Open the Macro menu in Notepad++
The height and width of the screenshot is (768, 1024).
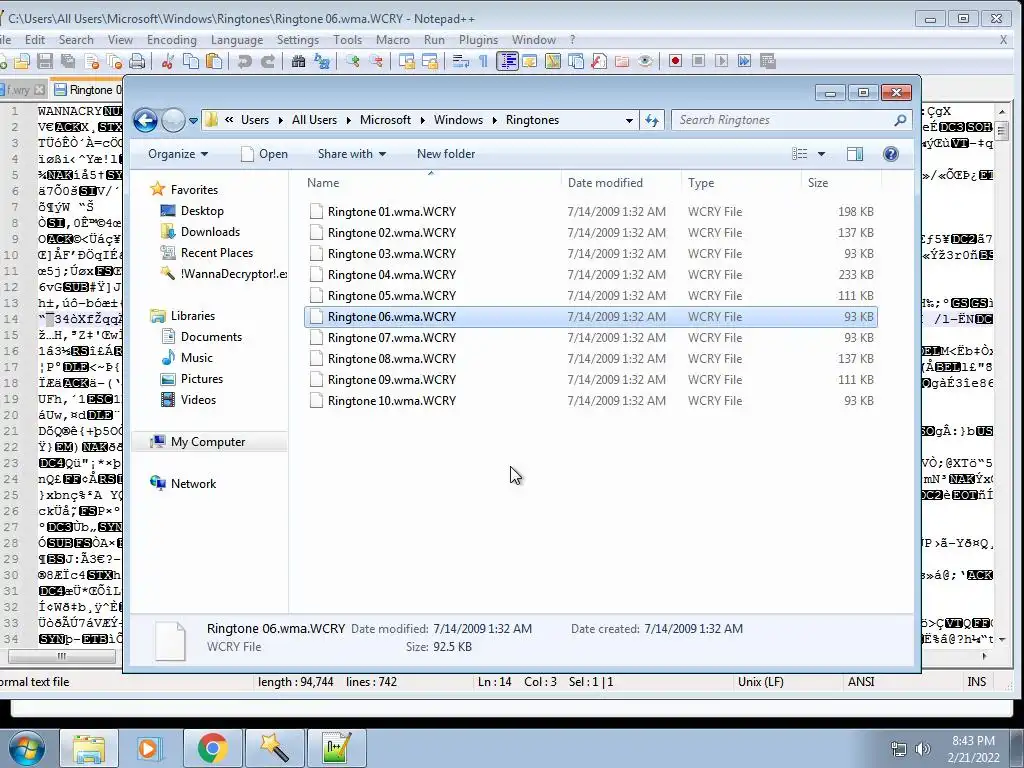click(393, 40)
